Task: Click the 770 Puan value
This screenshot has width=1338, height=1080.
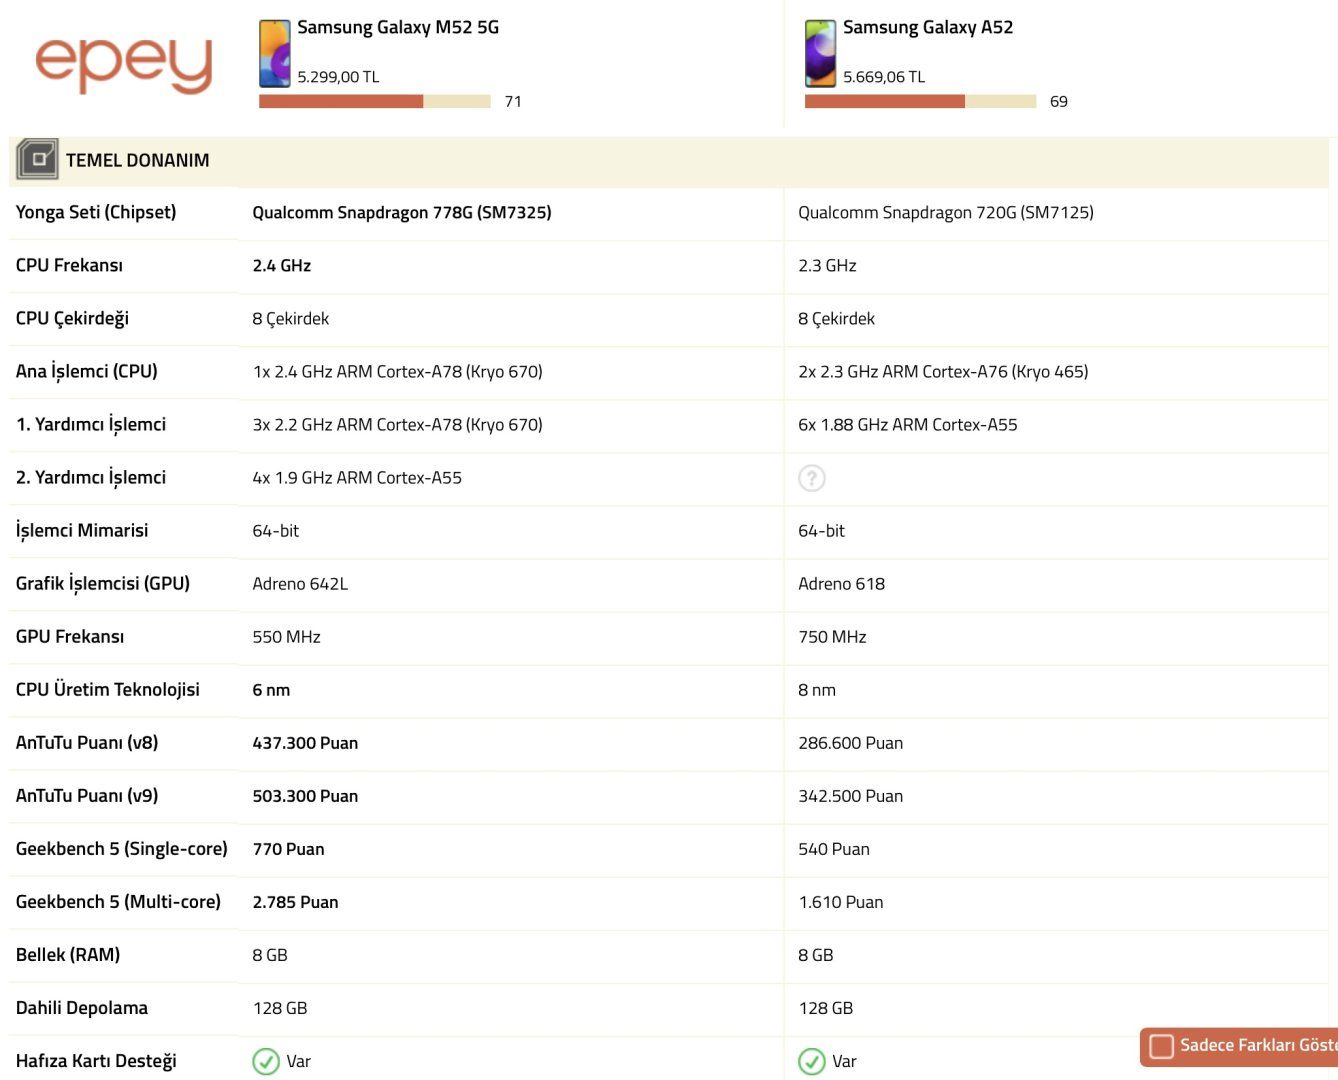Action: coord(288,848)
